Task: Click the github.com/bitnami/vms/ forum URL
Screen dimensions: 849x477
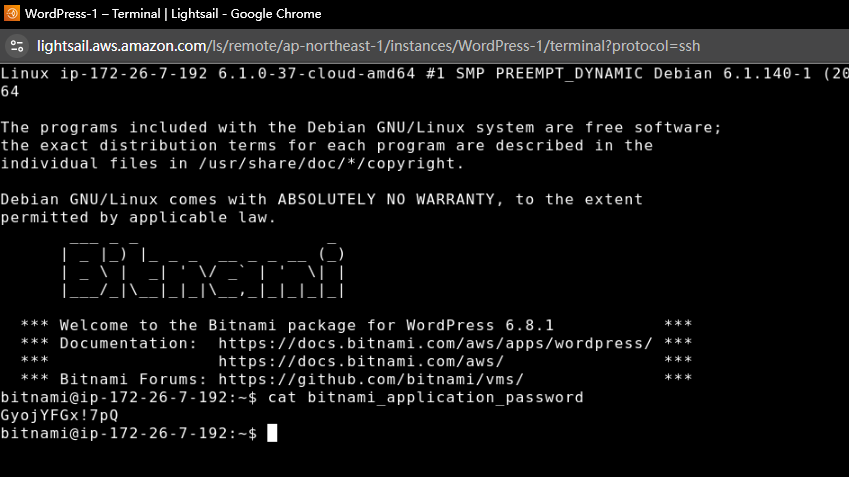Action: click(x=371, y=379)
